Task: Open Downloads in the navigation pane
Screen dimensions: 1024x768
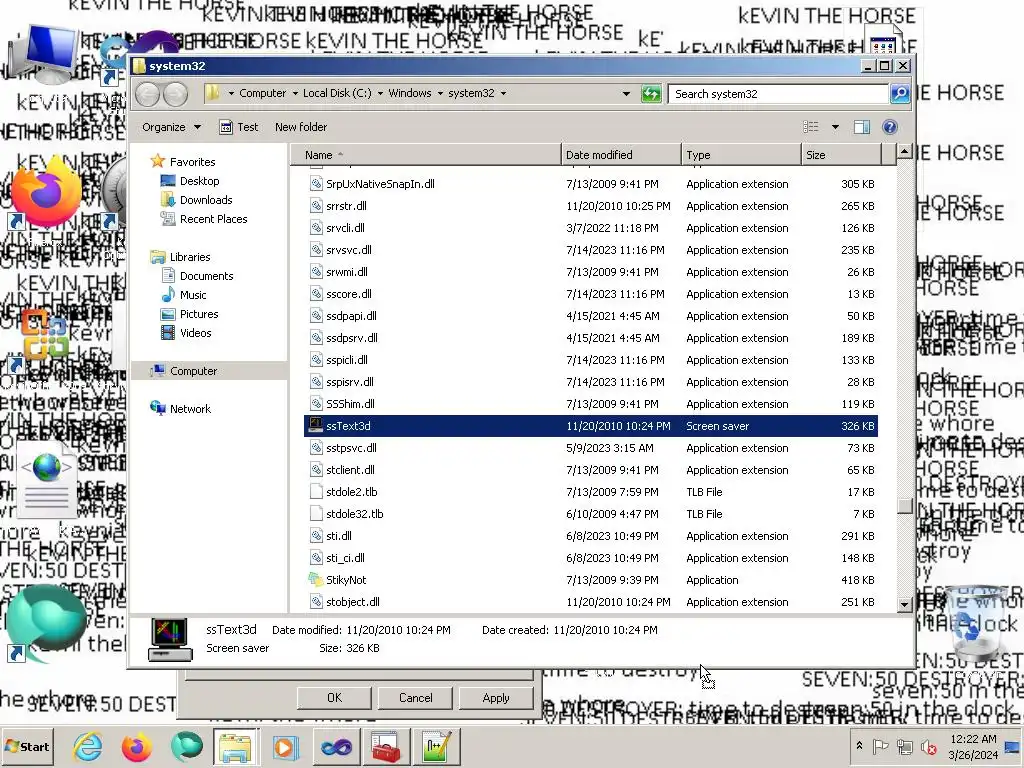Action: pos(206,200)
